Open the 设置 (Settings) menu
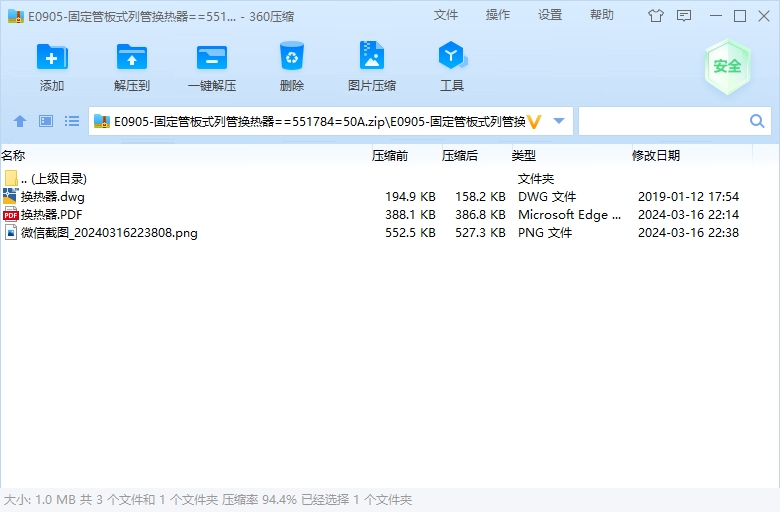 point(550,15)
